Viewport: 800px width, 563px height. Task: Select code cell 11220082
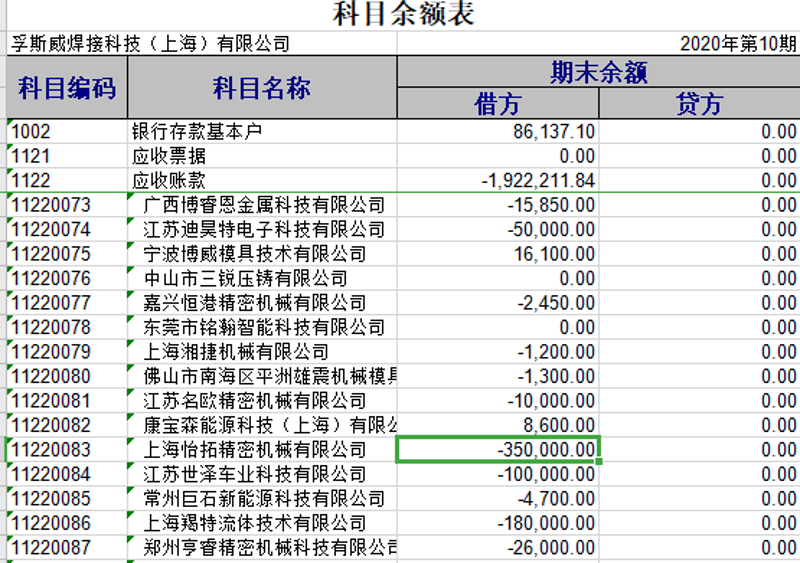(67, 426)
